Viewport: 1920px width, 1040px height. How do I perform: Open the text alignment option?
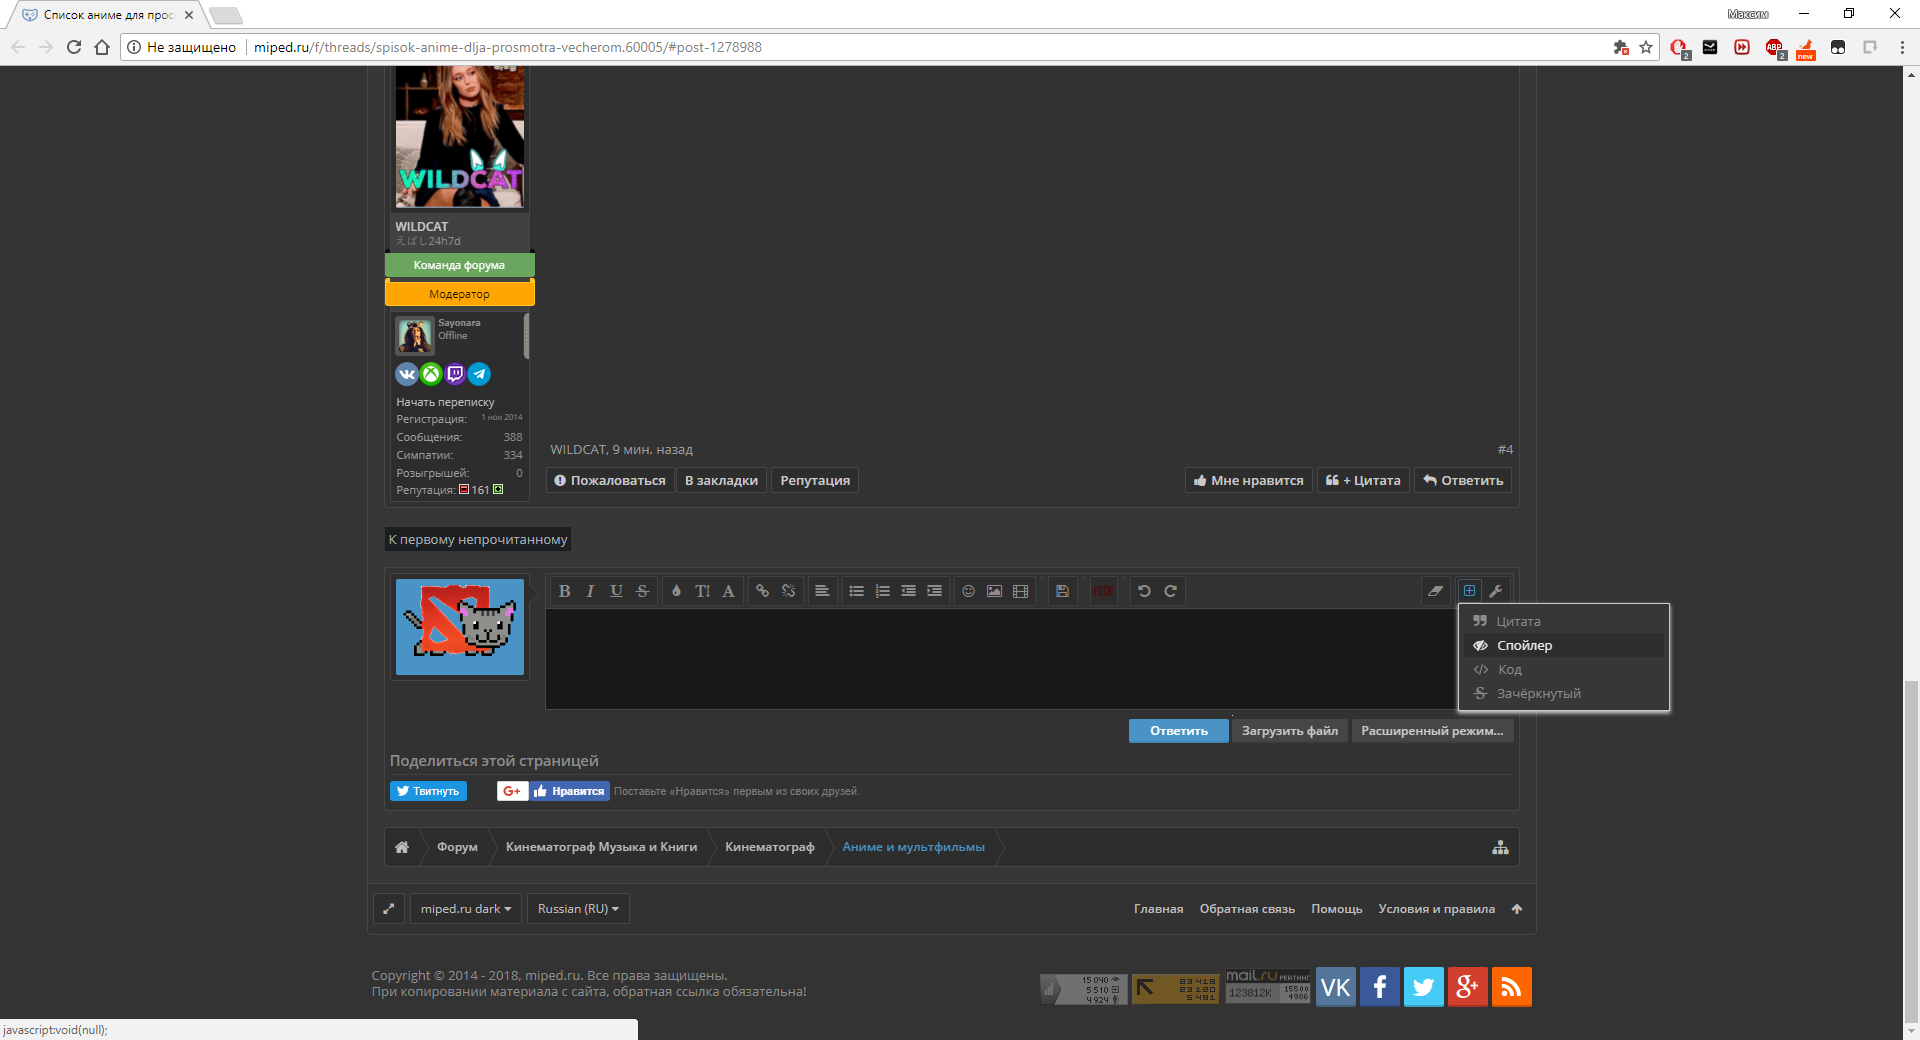(822, 591)
